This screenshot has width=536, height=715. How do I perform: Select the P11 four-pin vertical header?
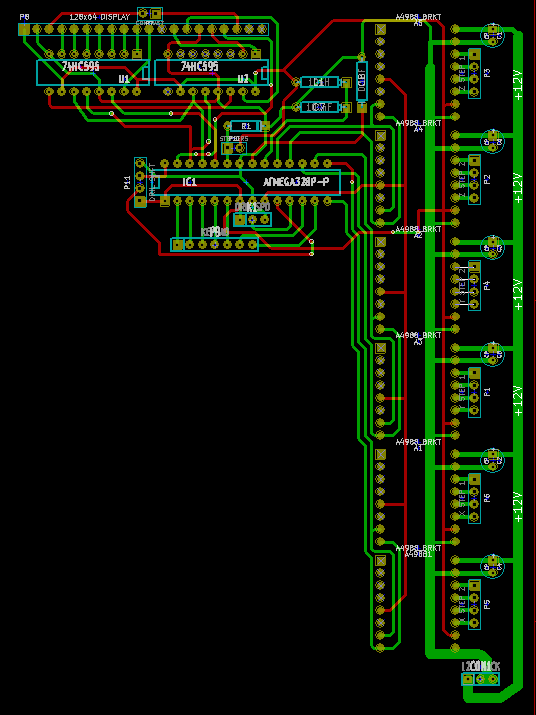click(141, 182)
